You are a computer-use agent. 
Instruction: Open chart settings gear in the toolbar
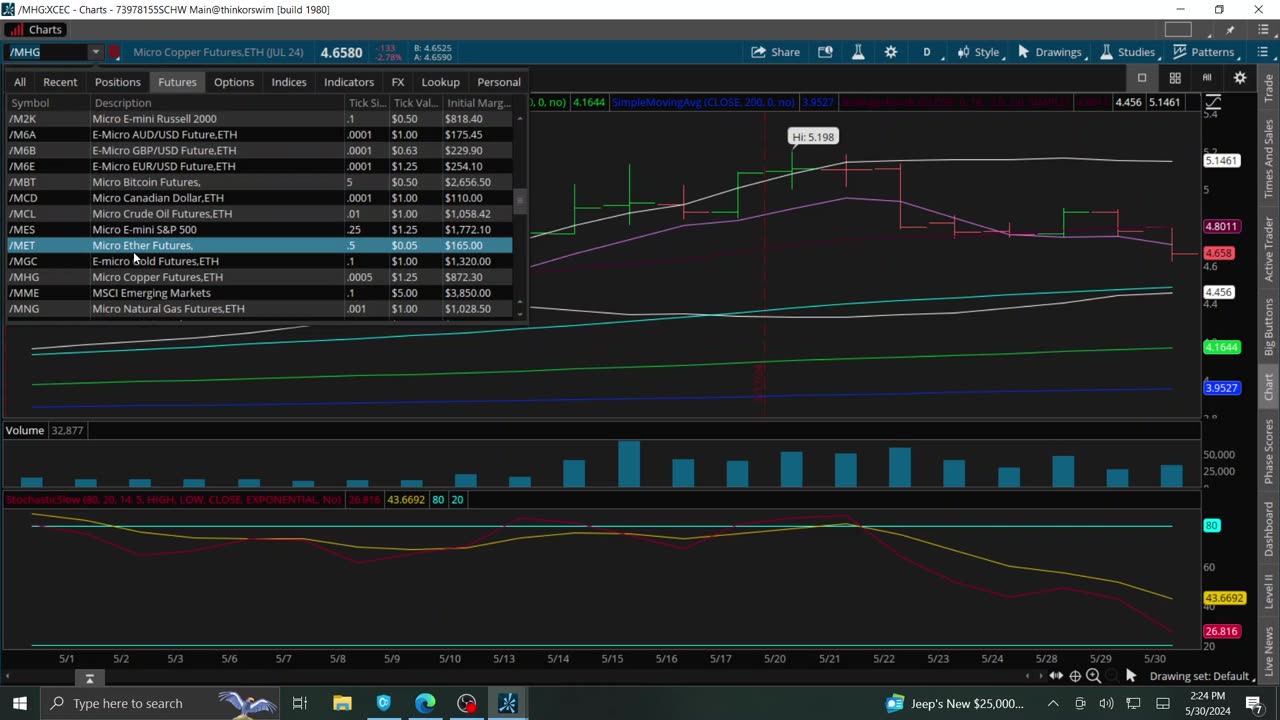891,52
